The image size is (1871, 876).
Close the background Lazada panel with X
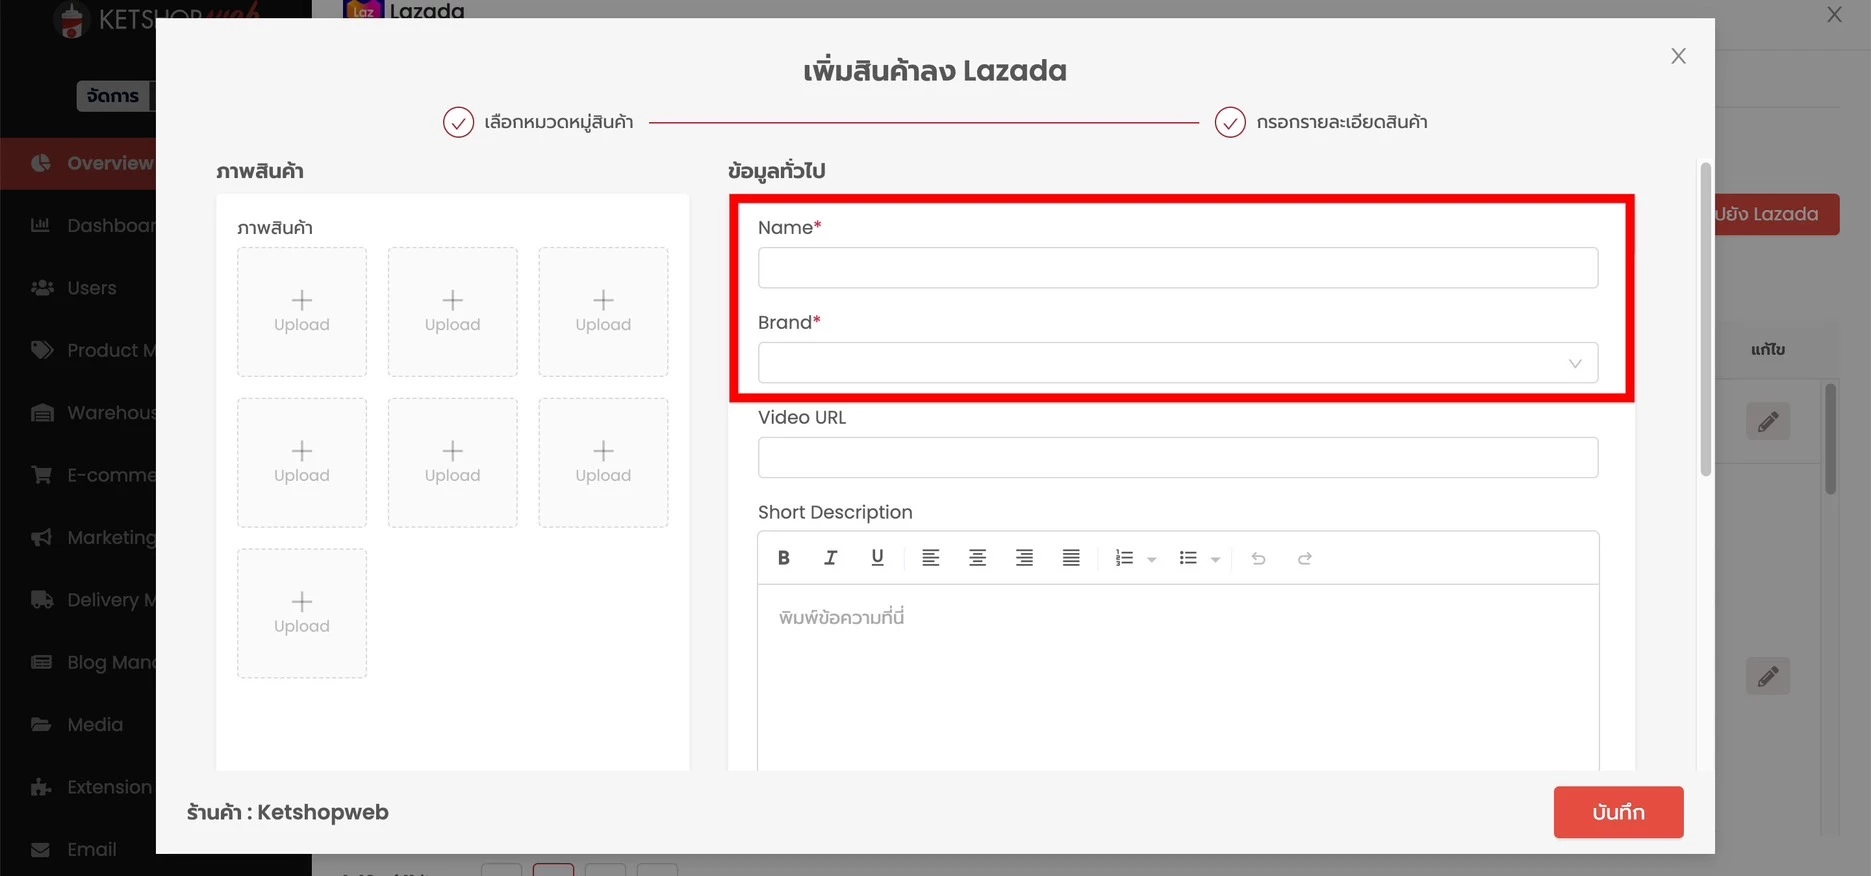1834,14
